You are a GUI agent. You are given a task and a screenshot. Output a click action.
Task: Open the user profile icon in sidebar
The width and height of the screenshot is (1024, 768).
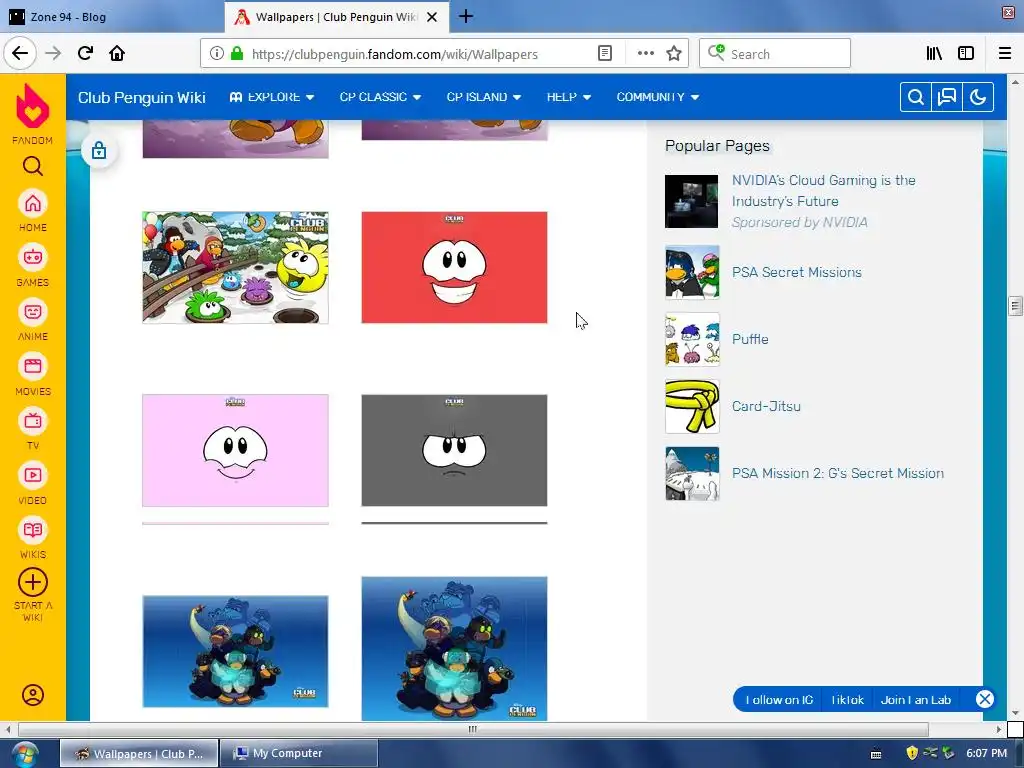(x=33, y=695)
